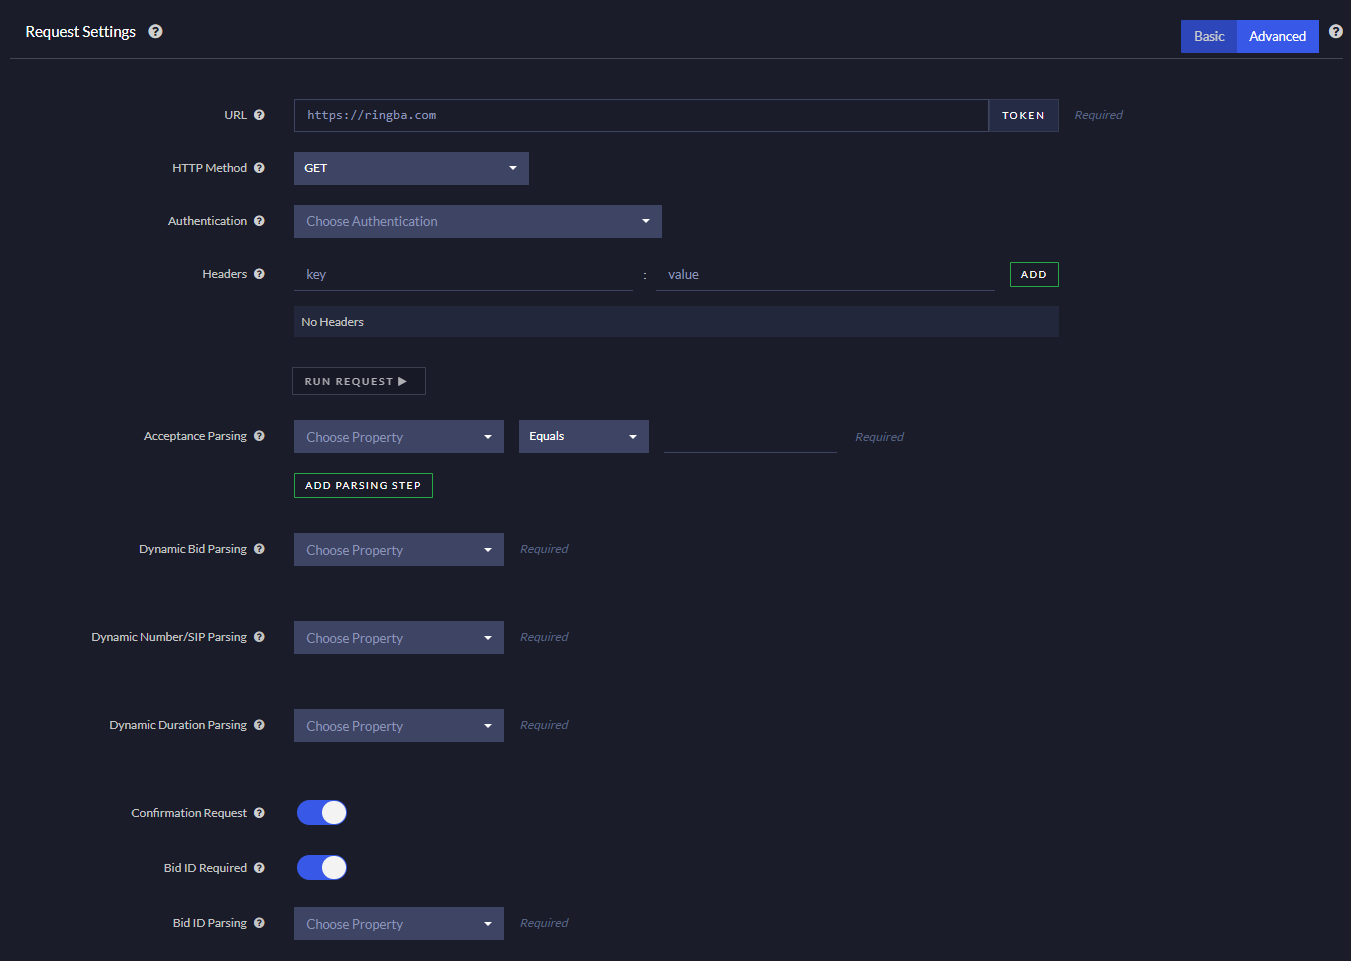1351x961 pixels.
Task: Open the HTTP Method dropdown
Action: pos(411,168)
